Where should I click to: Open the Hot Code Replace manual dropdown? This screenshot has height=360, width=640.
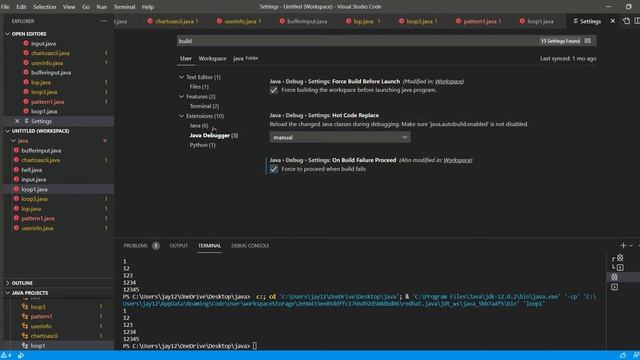(340, 138)
